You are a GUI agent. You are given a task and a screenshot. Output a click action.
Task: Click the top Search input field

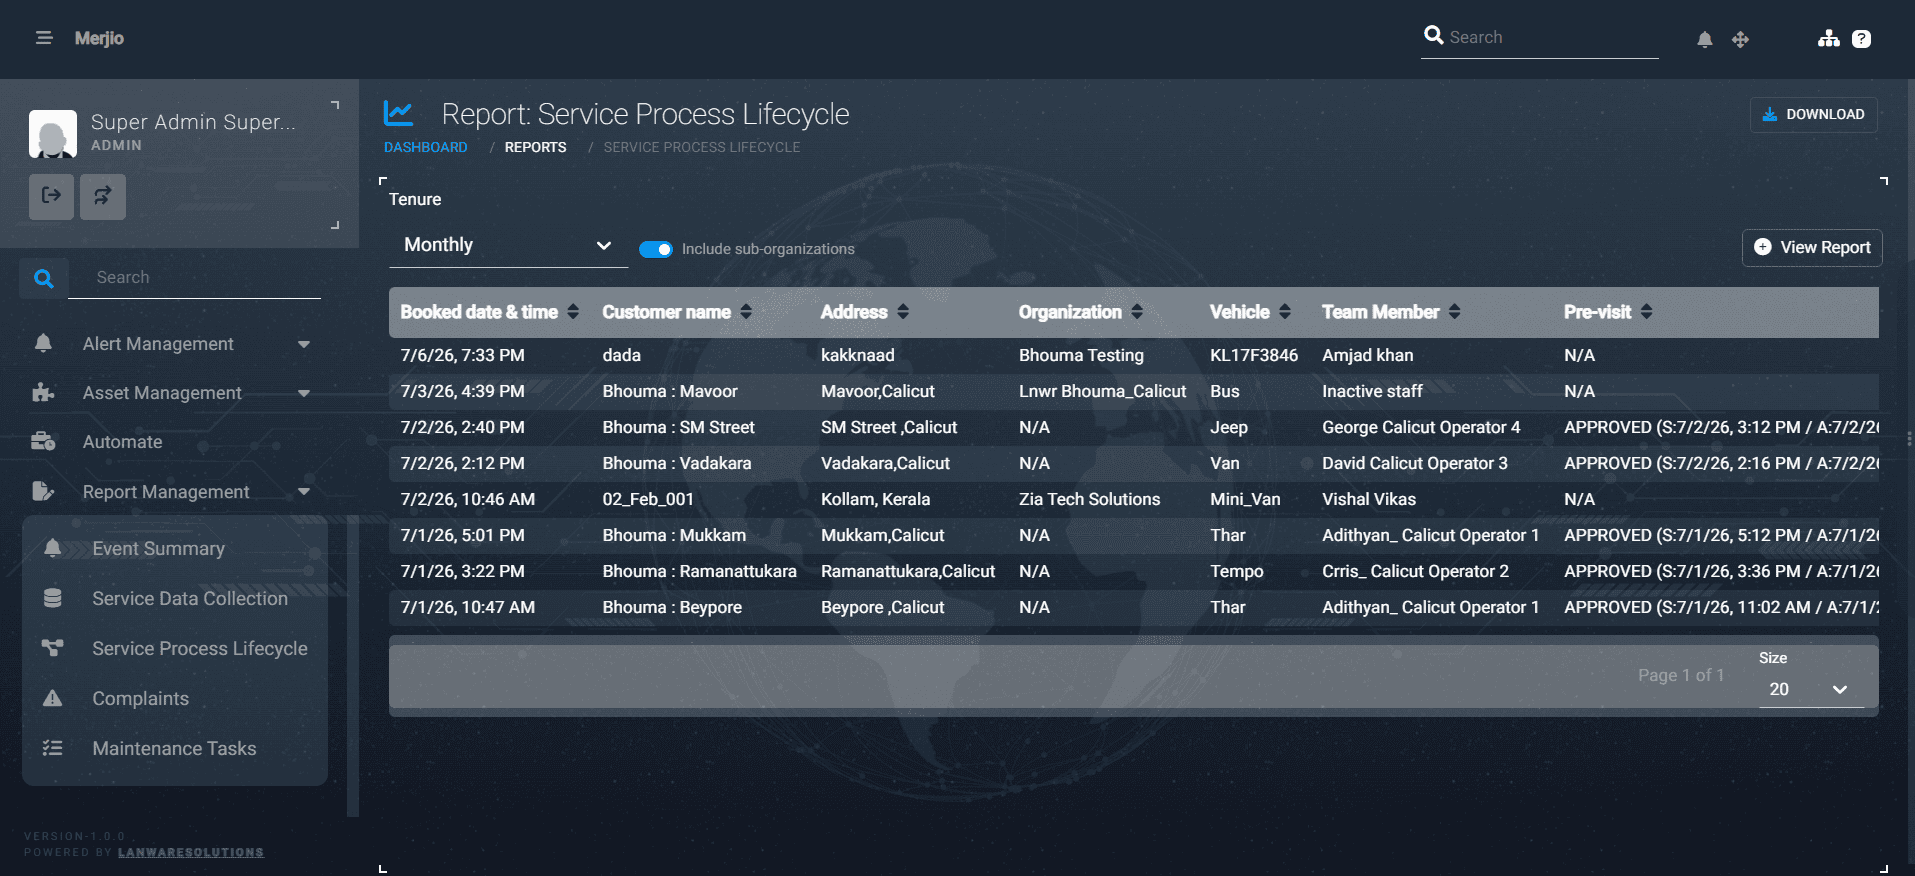[1540, 38]
